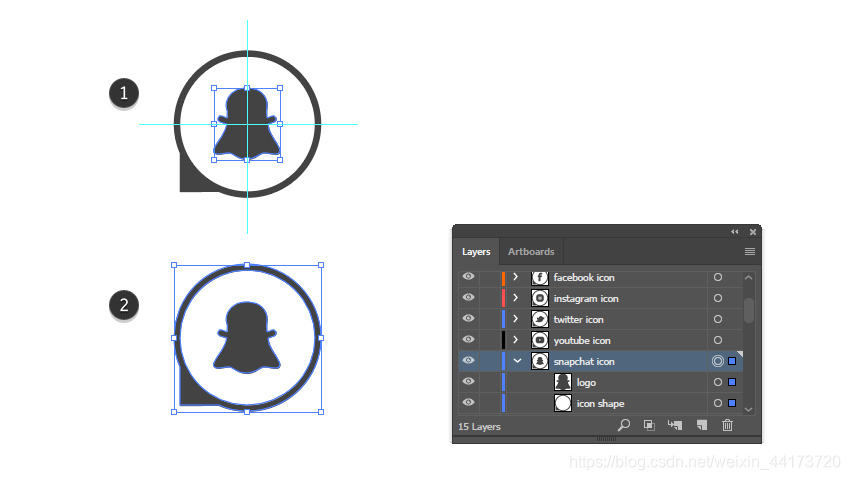Select the 'facebook icon' layer name
Viewport: 850px width, 480px height.
click(x=584, y=278)
